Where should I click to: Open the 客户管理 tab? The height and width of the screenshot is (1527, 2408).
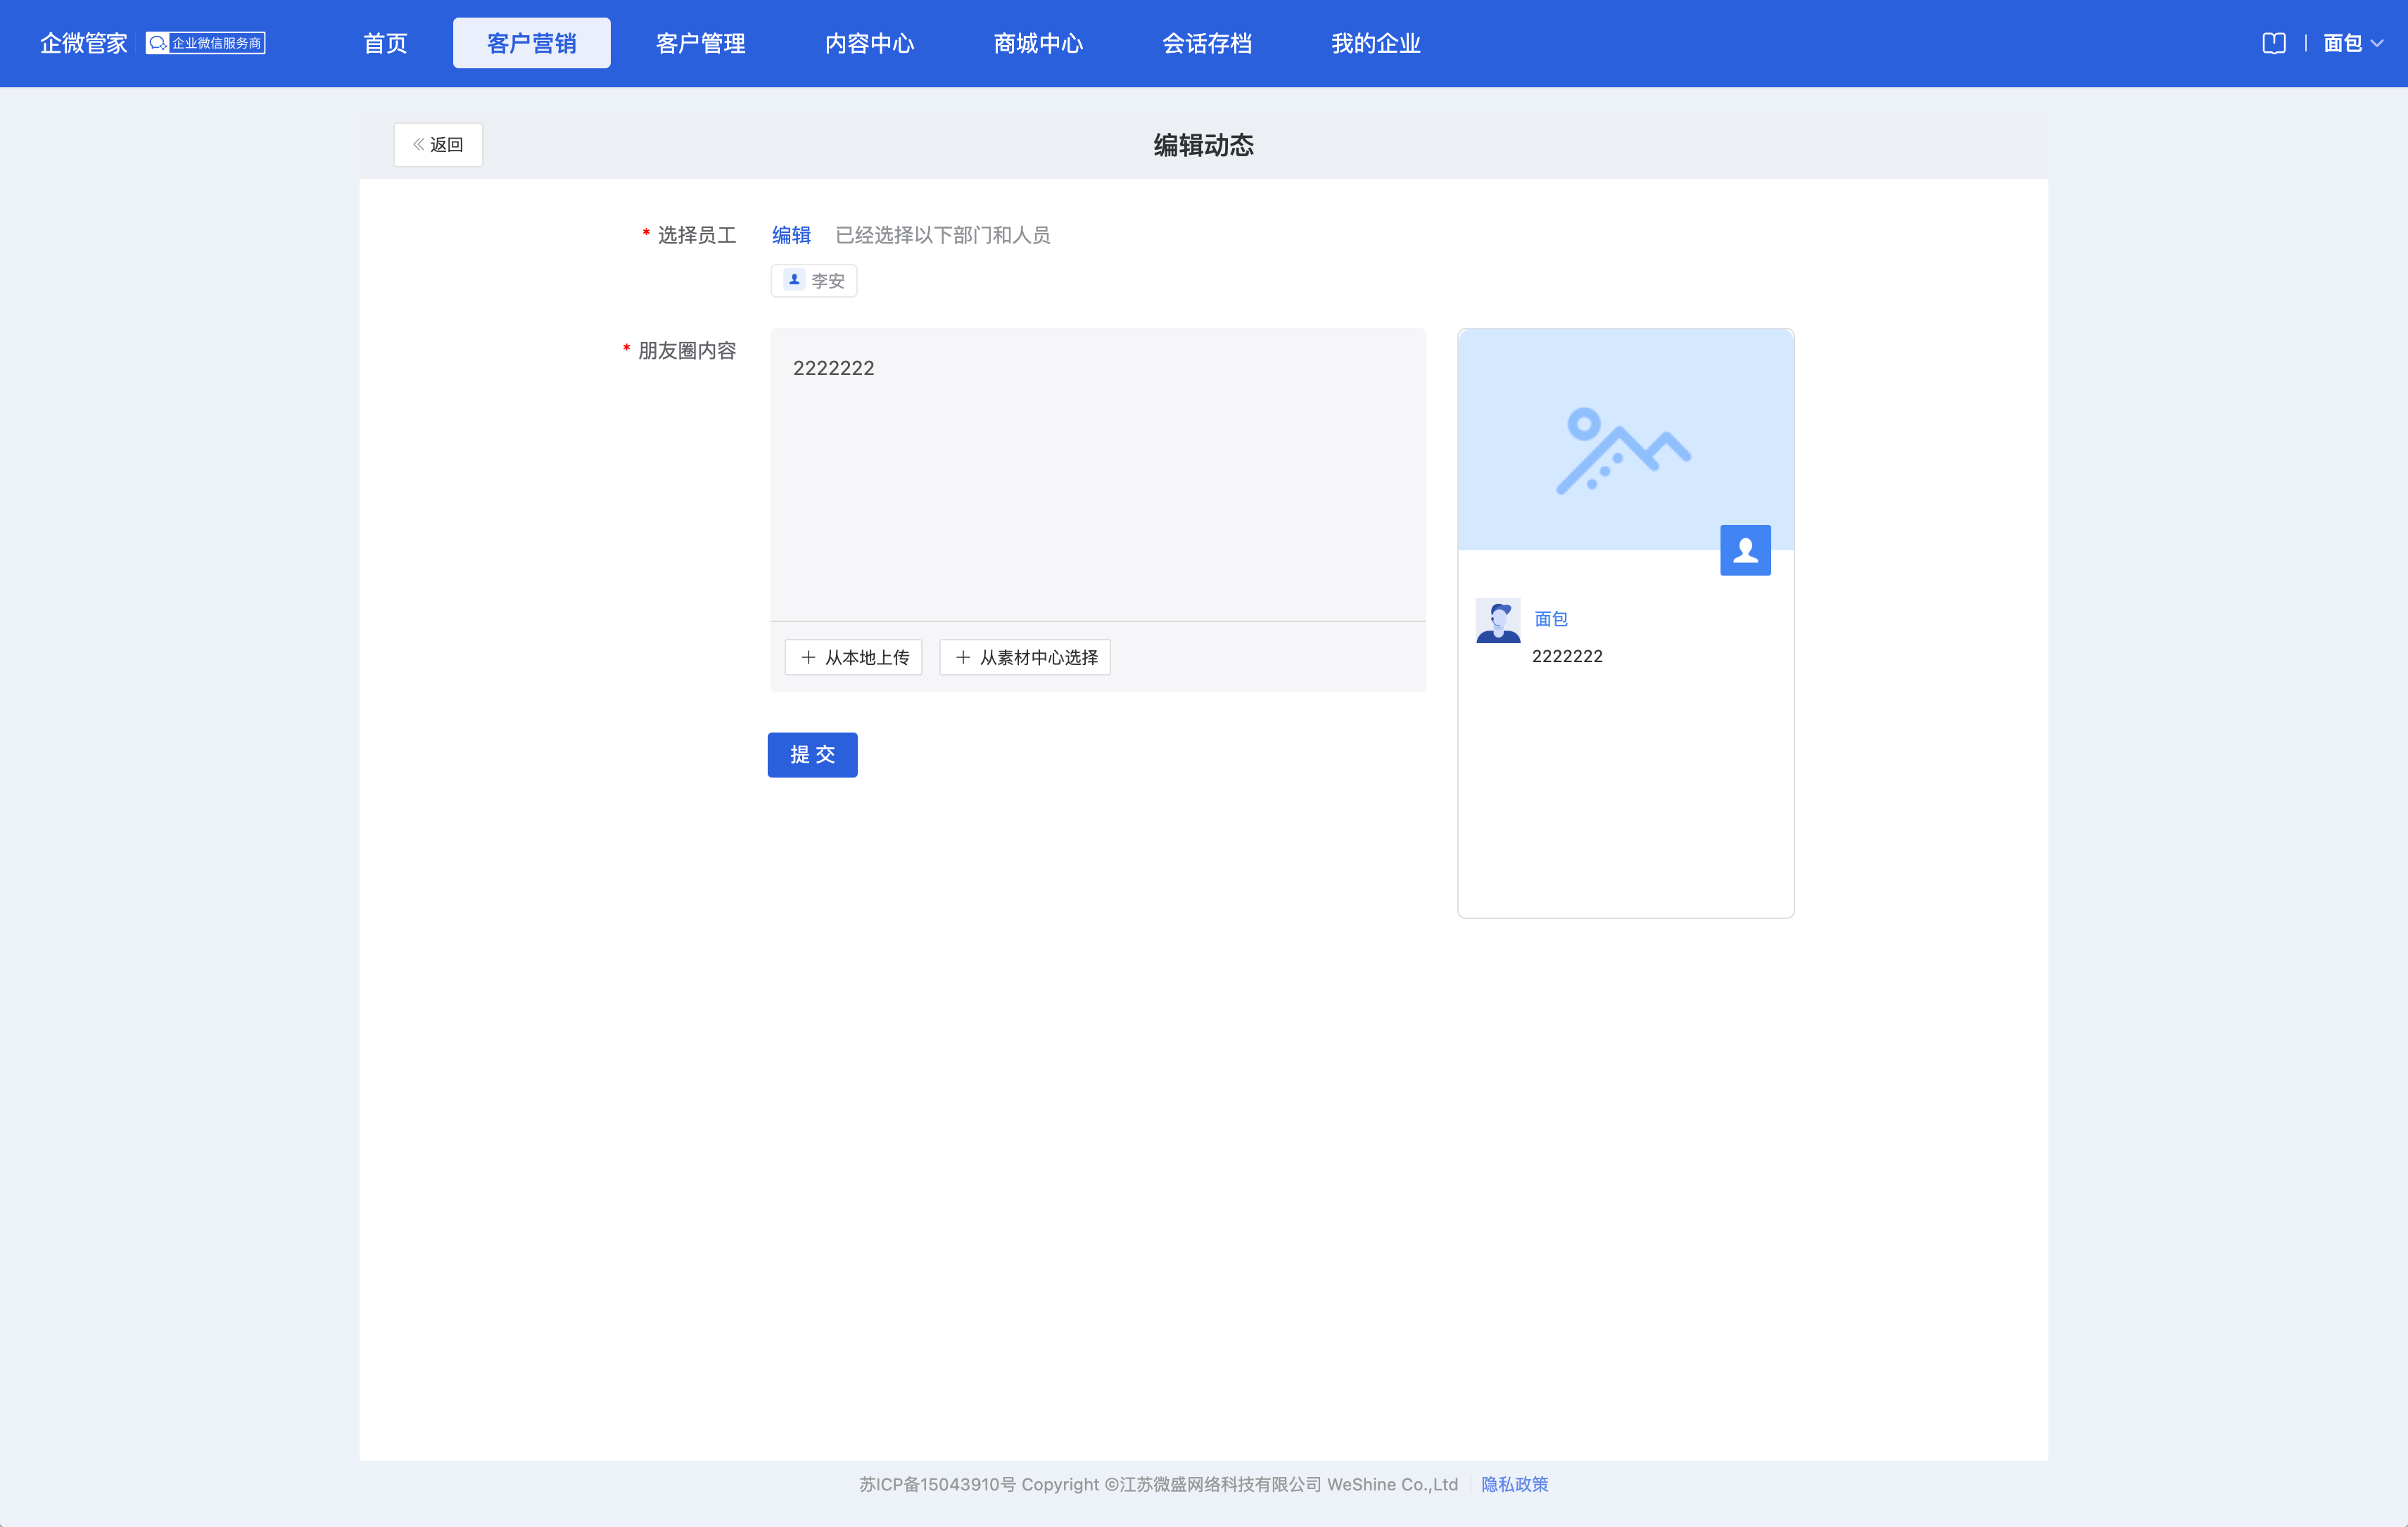point(700,43)
